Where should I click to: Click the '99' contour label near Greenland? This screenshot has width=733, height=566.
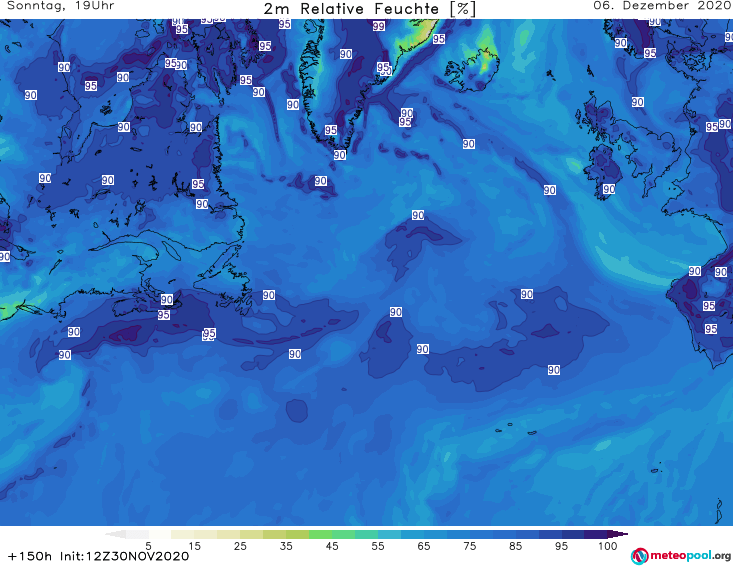click(379, 26)
